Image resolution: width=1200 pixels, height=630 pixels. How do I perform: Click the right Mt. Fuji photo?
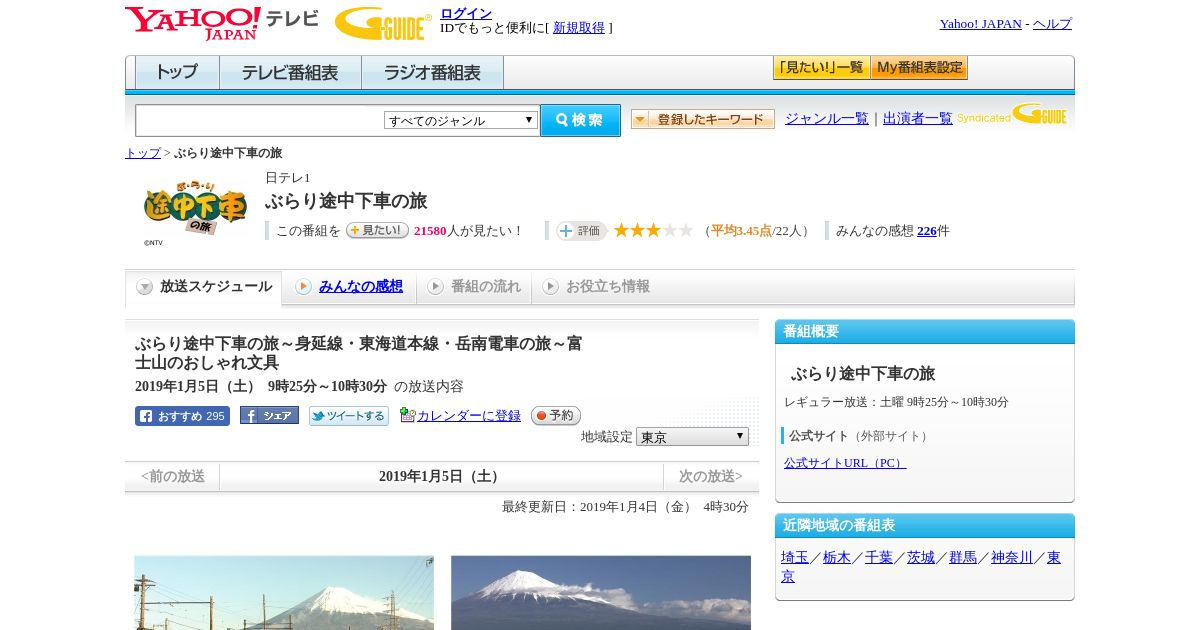click(x=601, y=592)
